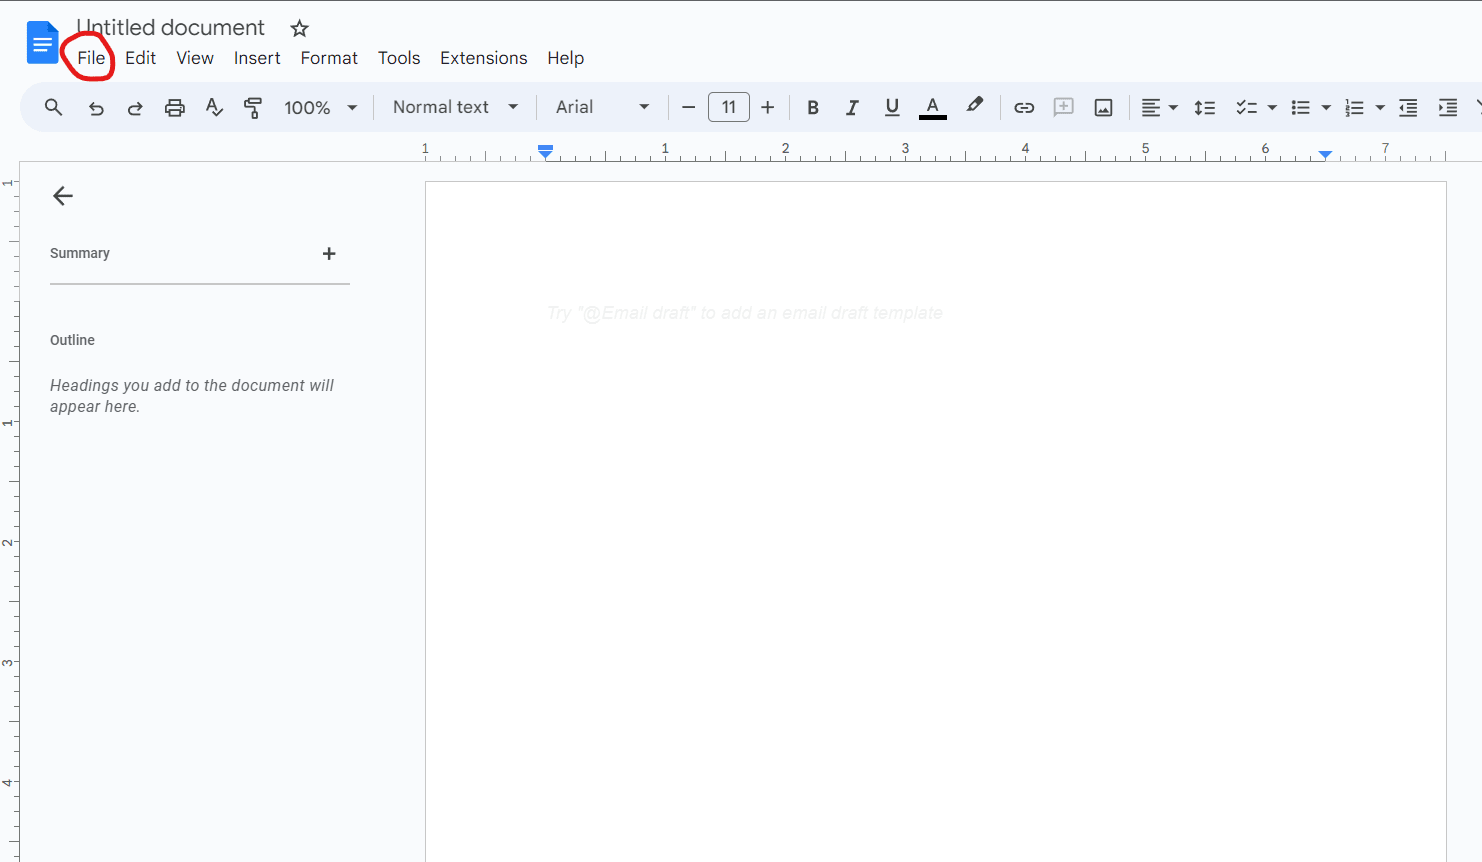Rename the Untitled document title
Screen dimensions: 1482x862
tap(171, 28)
